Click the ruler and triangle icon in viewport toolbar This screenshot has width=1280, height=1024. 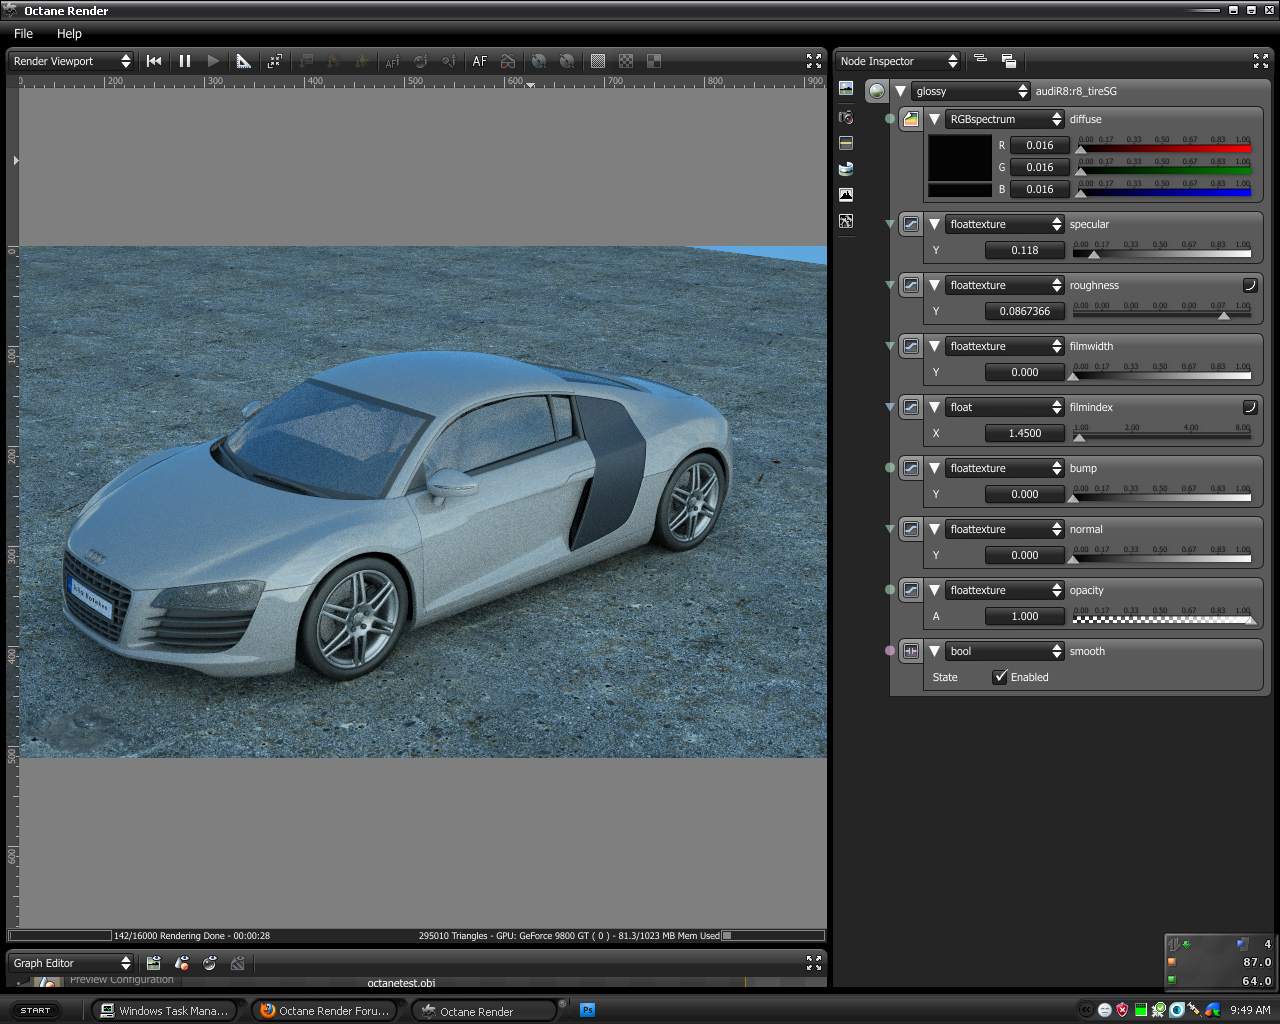(243, 61)
